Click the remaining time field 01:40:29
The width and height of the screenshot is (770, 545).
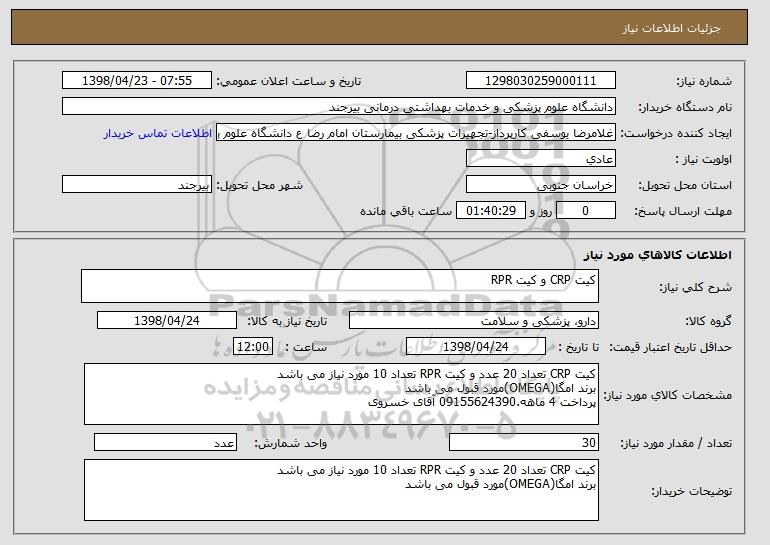pos(491,211)
